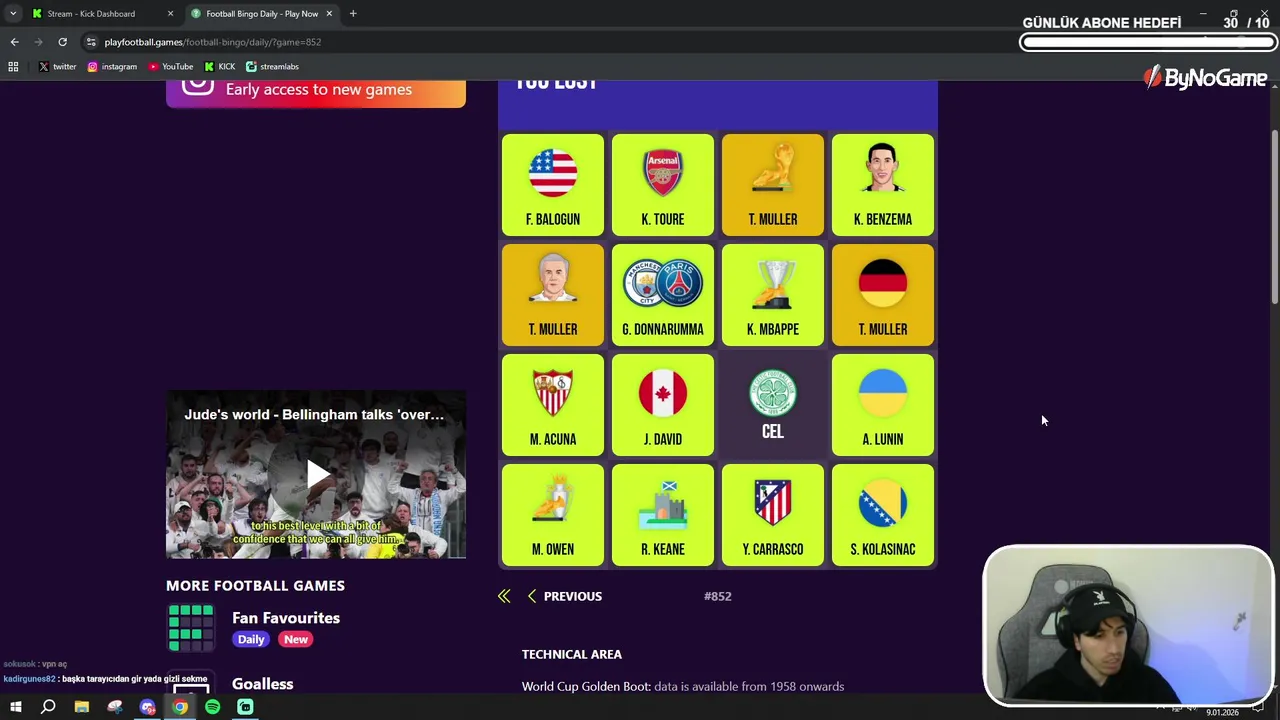This screenshot has height=720, width=1280.
Task: Click the TECHNICAL AREA heading
Action: click(572, 654)
